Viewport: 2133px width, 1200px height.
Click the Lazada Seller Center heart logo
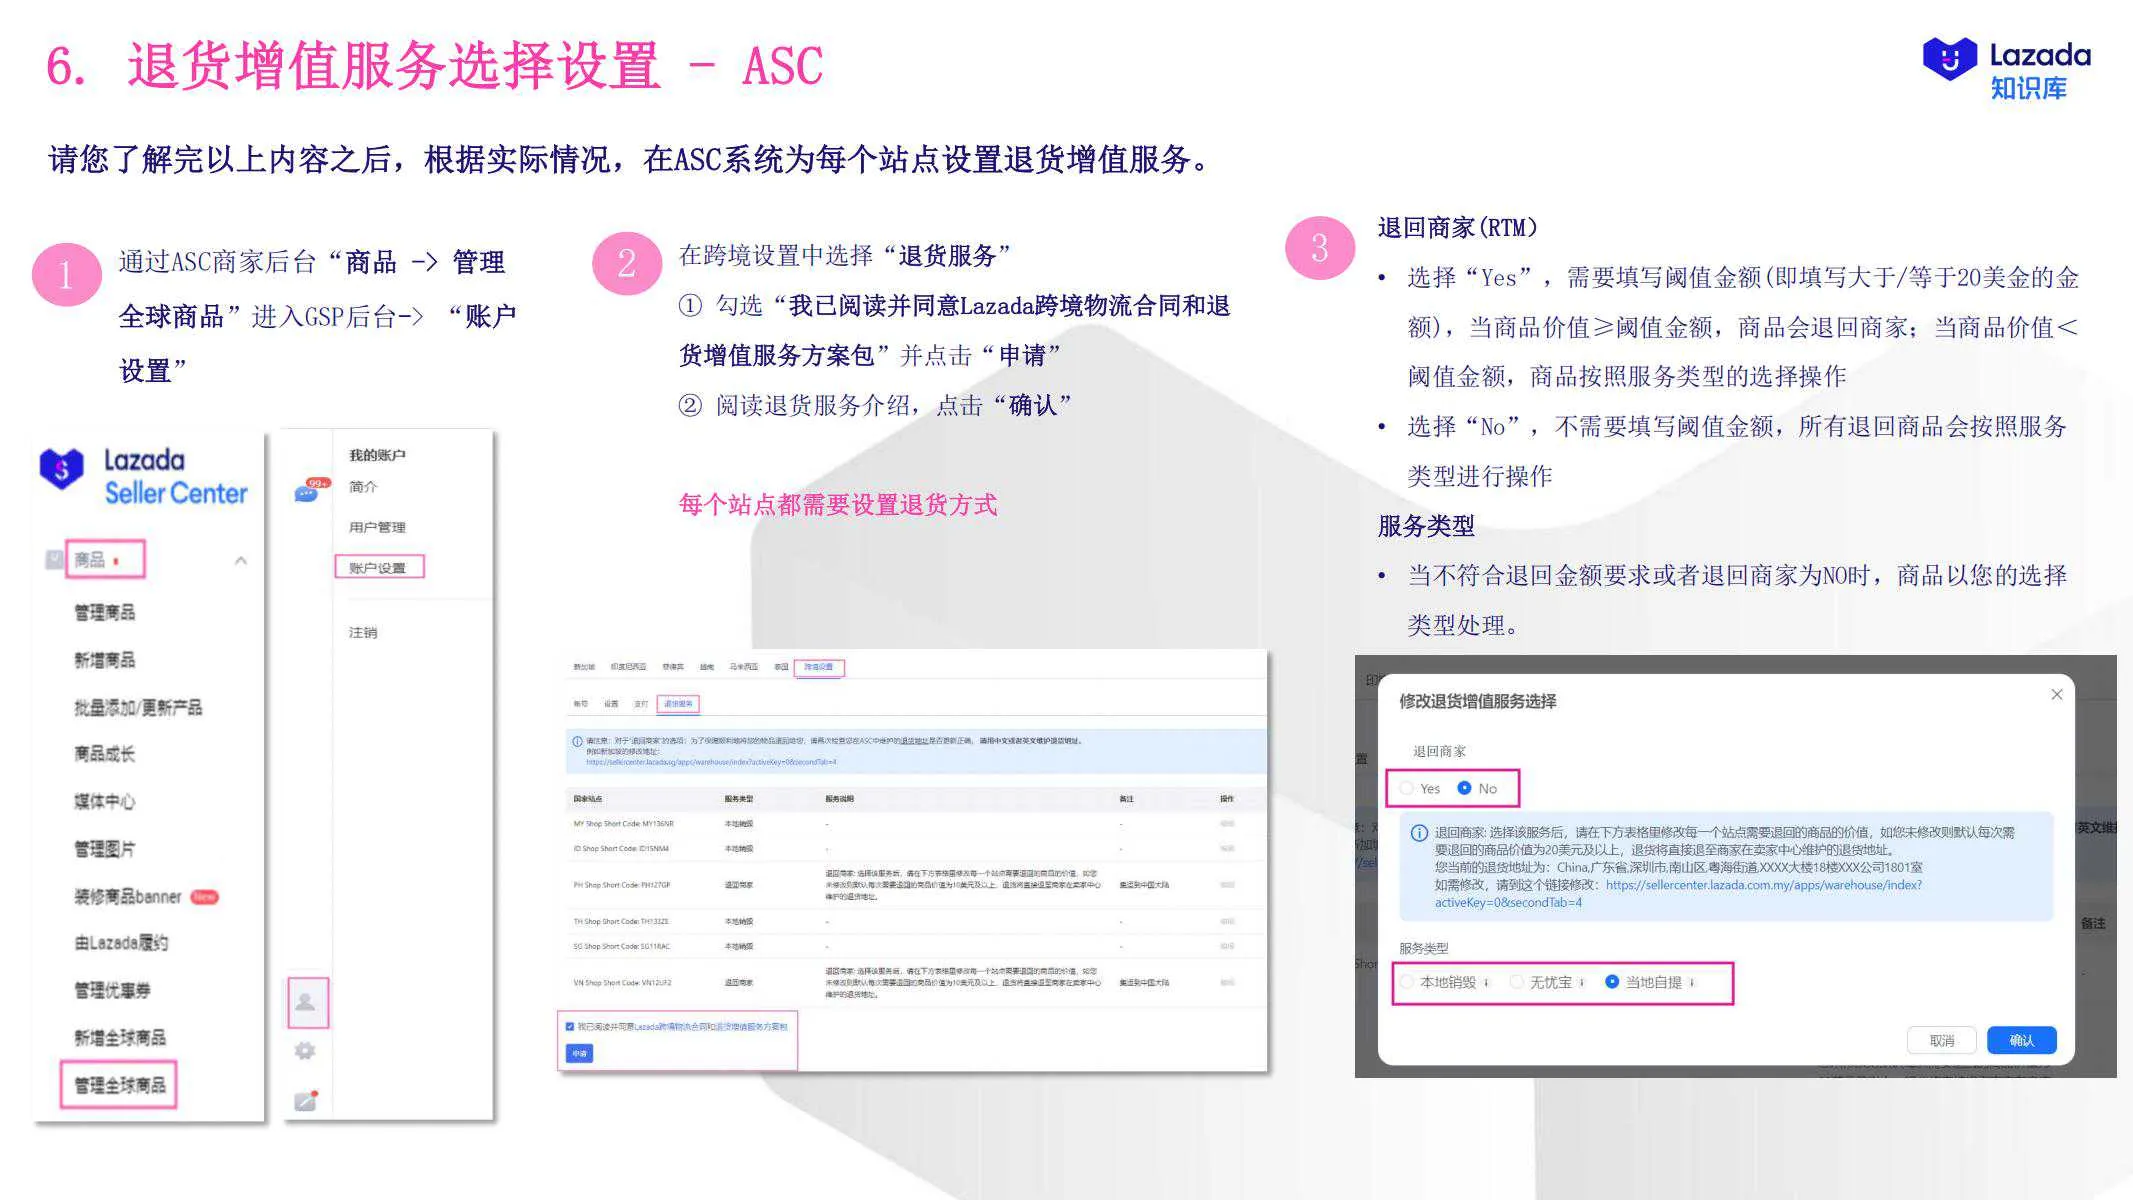62,468
